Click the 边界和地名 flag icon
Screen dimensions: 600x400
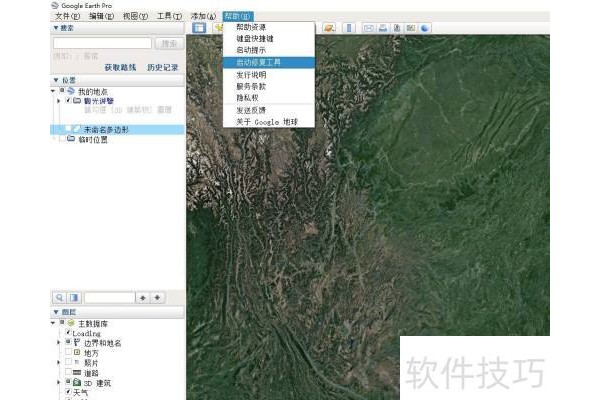(77, 342)
